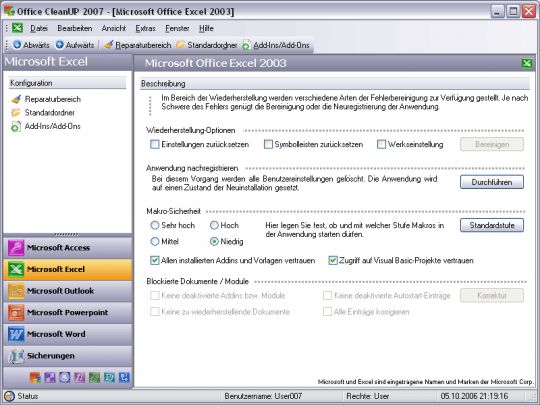The height and width of the screenshot is (405, 540).
Task: Click Alle Einträge korrigieren checkbox
Action: pos(327,312)
